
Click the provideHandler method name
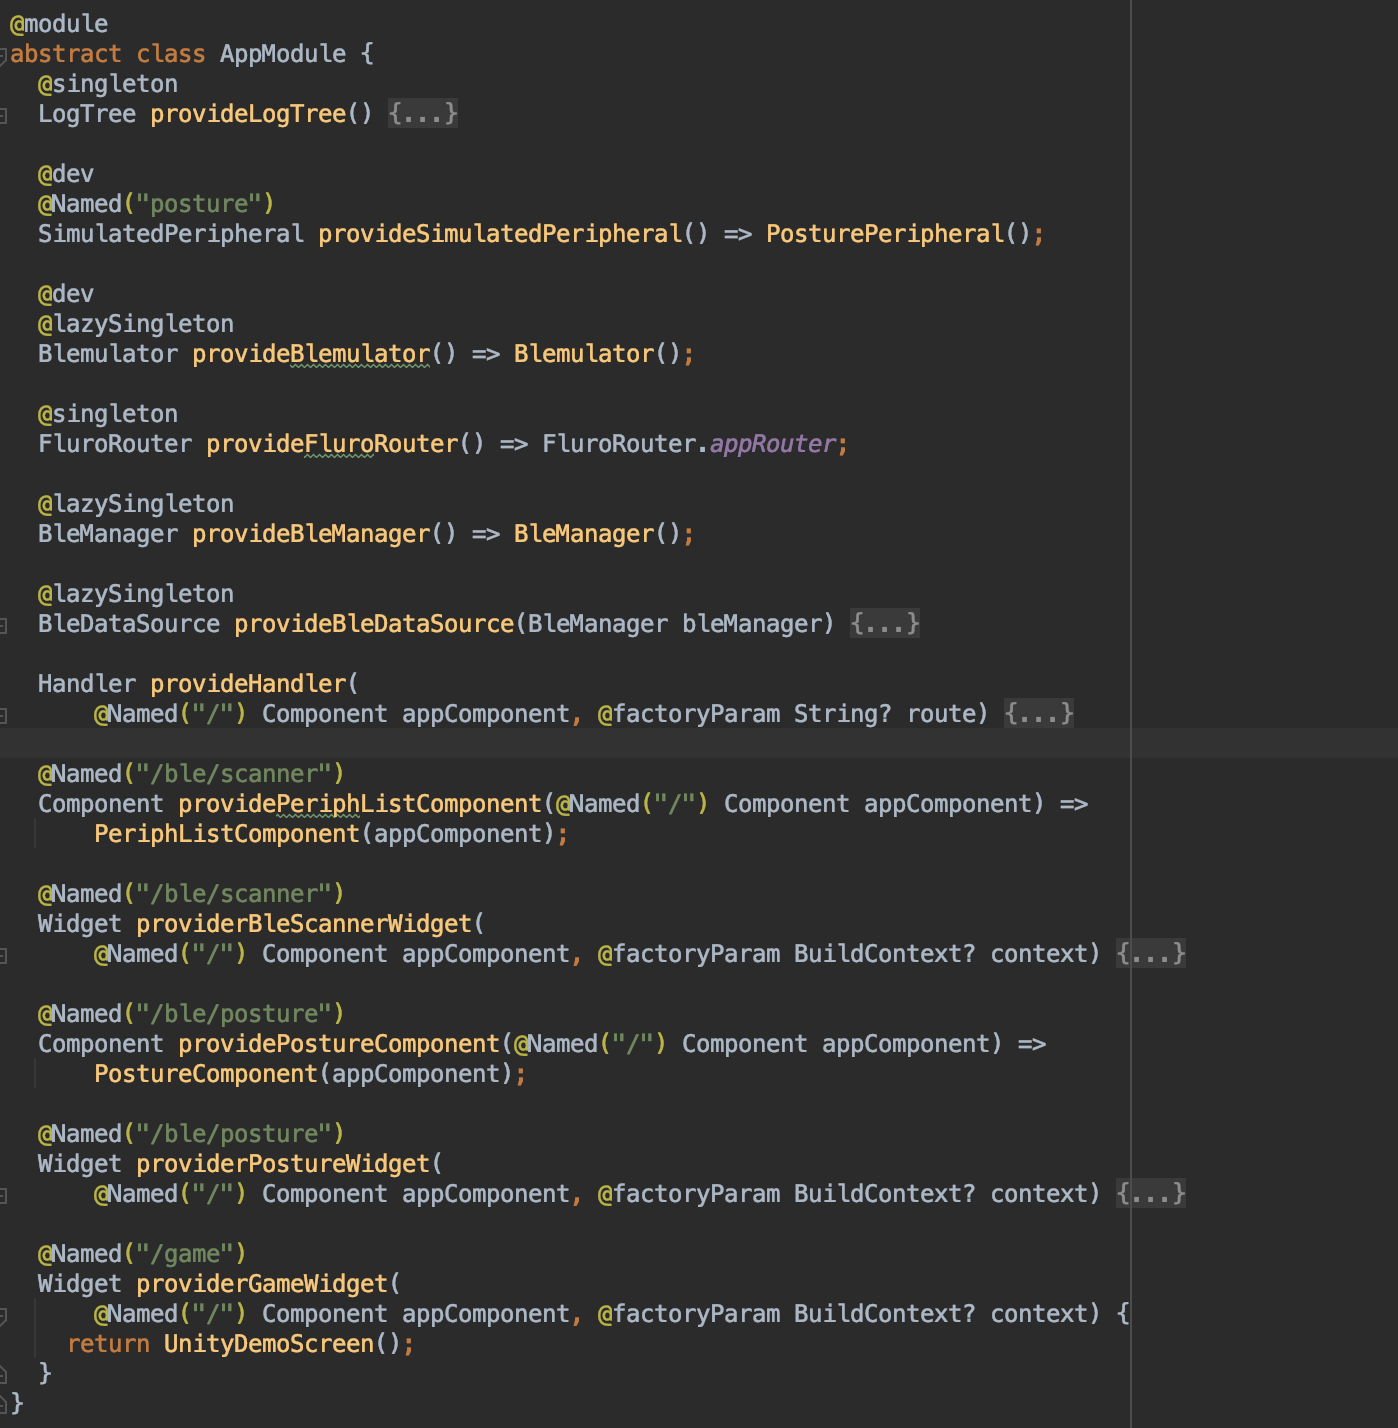248,684
